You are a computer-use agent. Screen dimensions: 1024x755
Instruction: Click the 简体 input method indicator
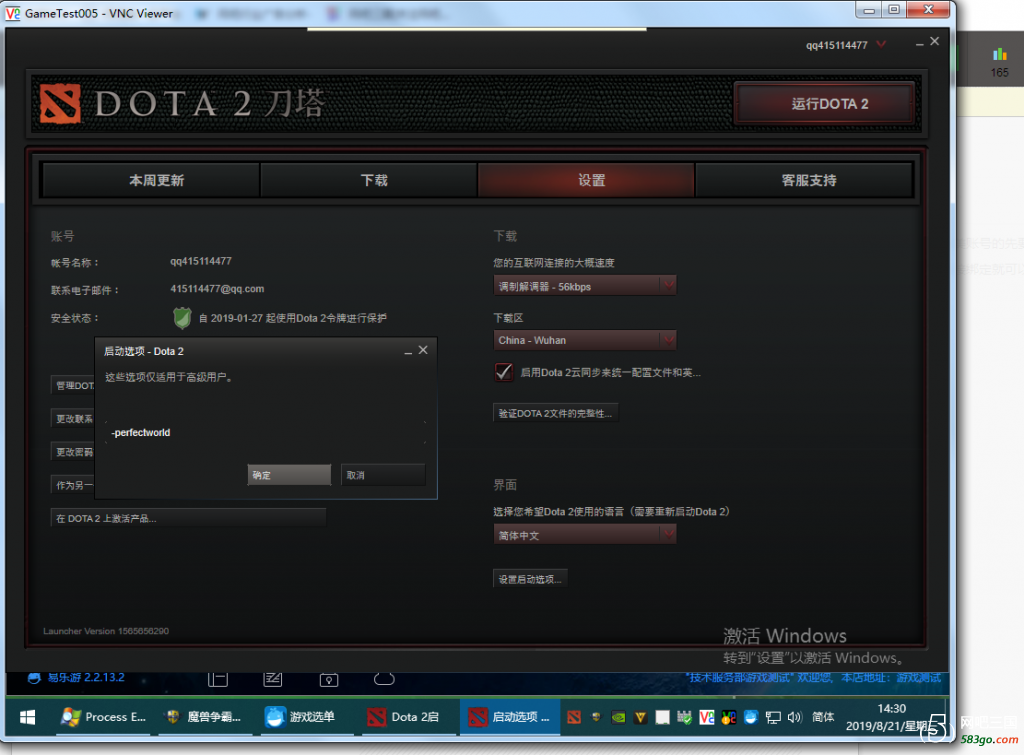click(x=823, y=717)
